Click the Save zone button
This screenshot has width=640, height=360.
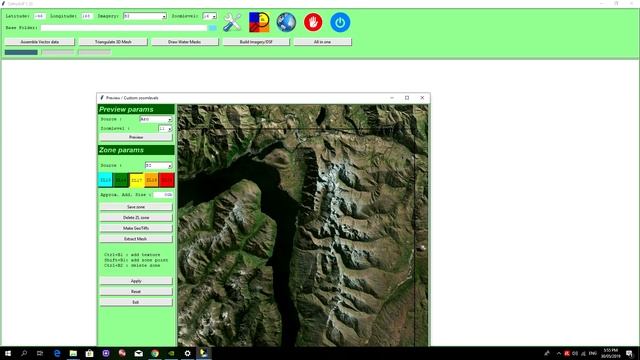[x=136, y=207]
